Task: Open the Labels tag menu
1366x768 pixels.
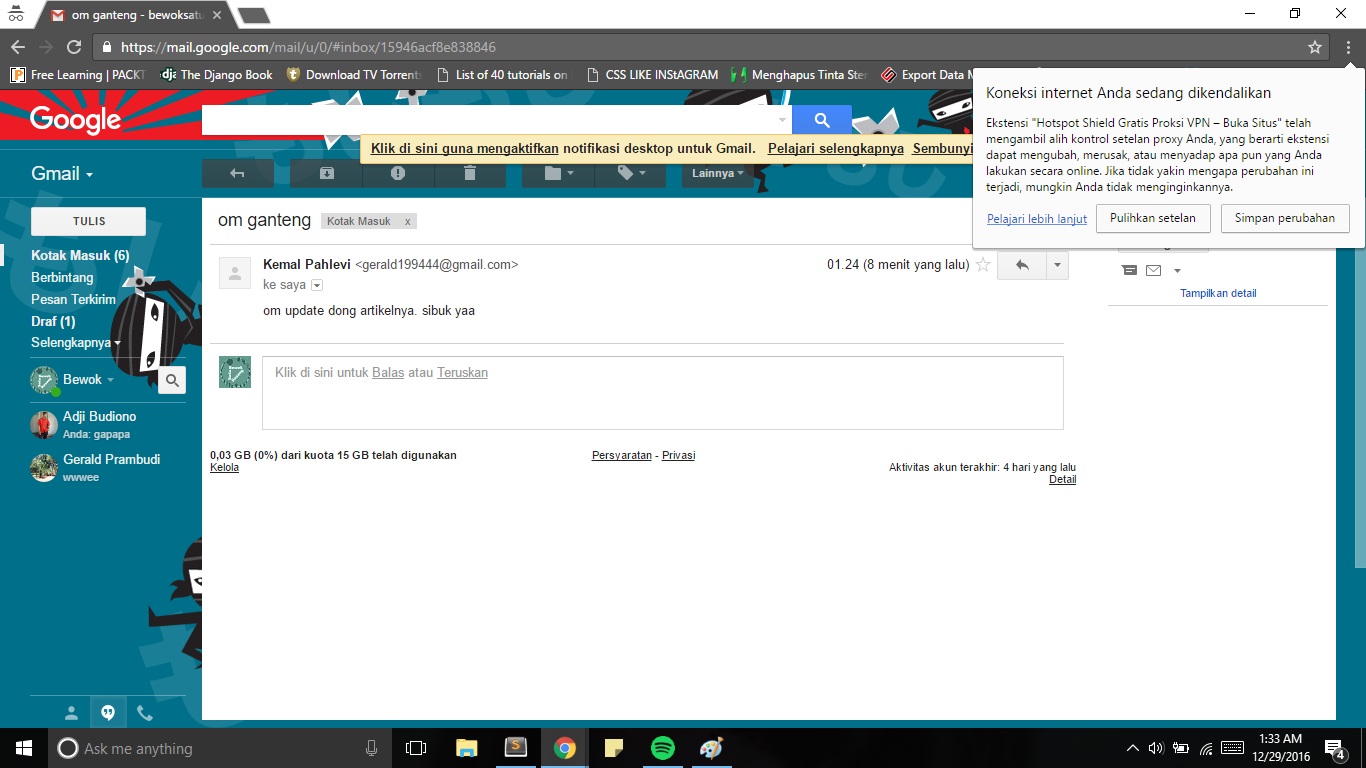Action: (x=630, y=173)
